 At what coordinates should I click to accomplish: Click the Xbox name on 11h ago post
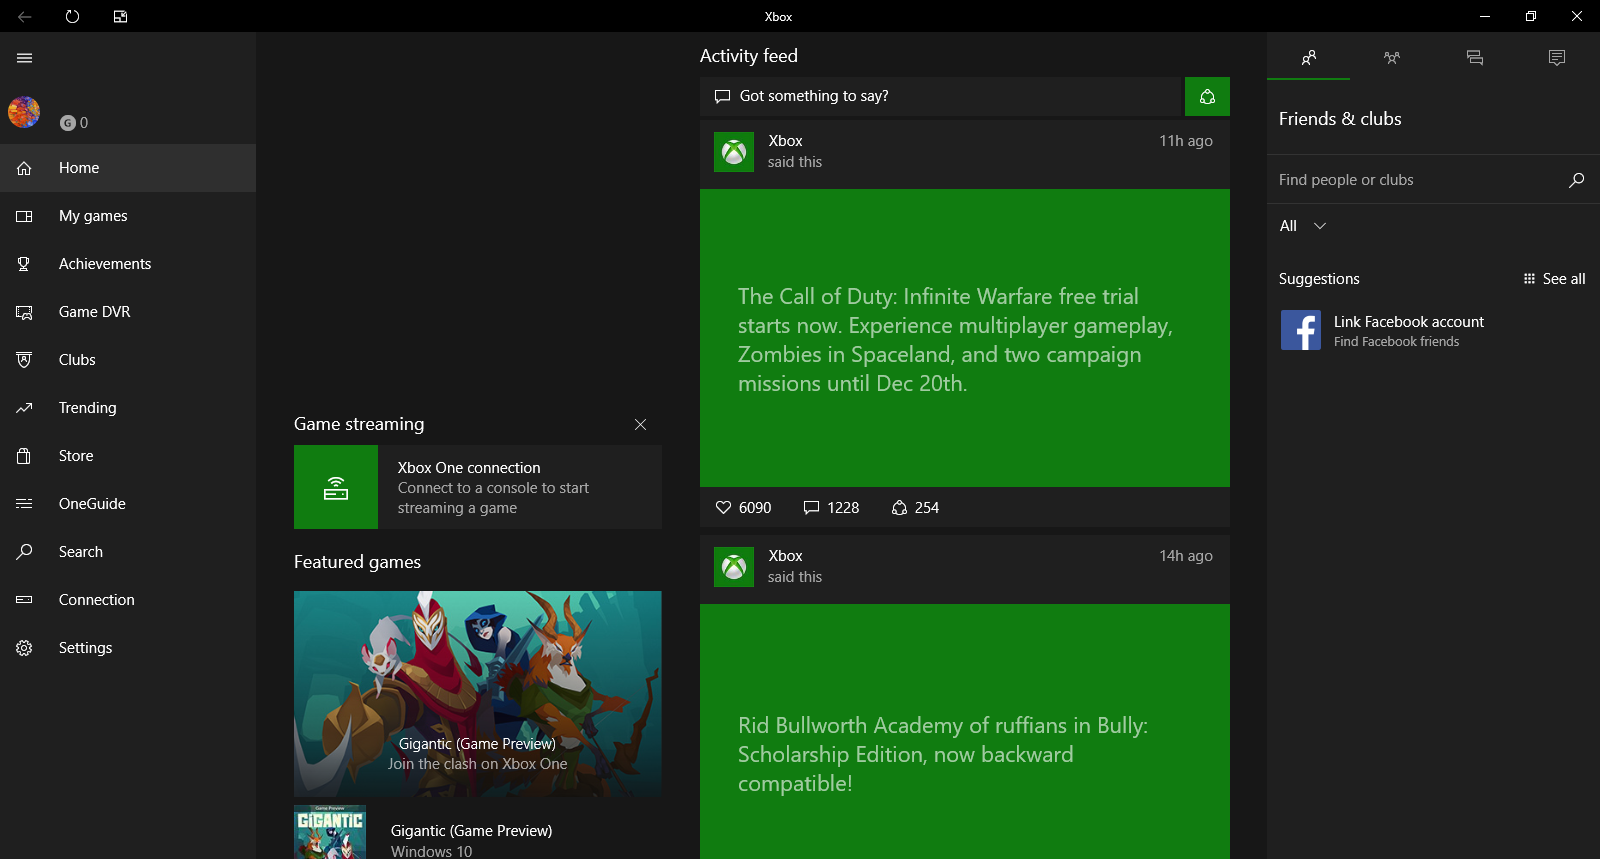click(x=785, y=141)
